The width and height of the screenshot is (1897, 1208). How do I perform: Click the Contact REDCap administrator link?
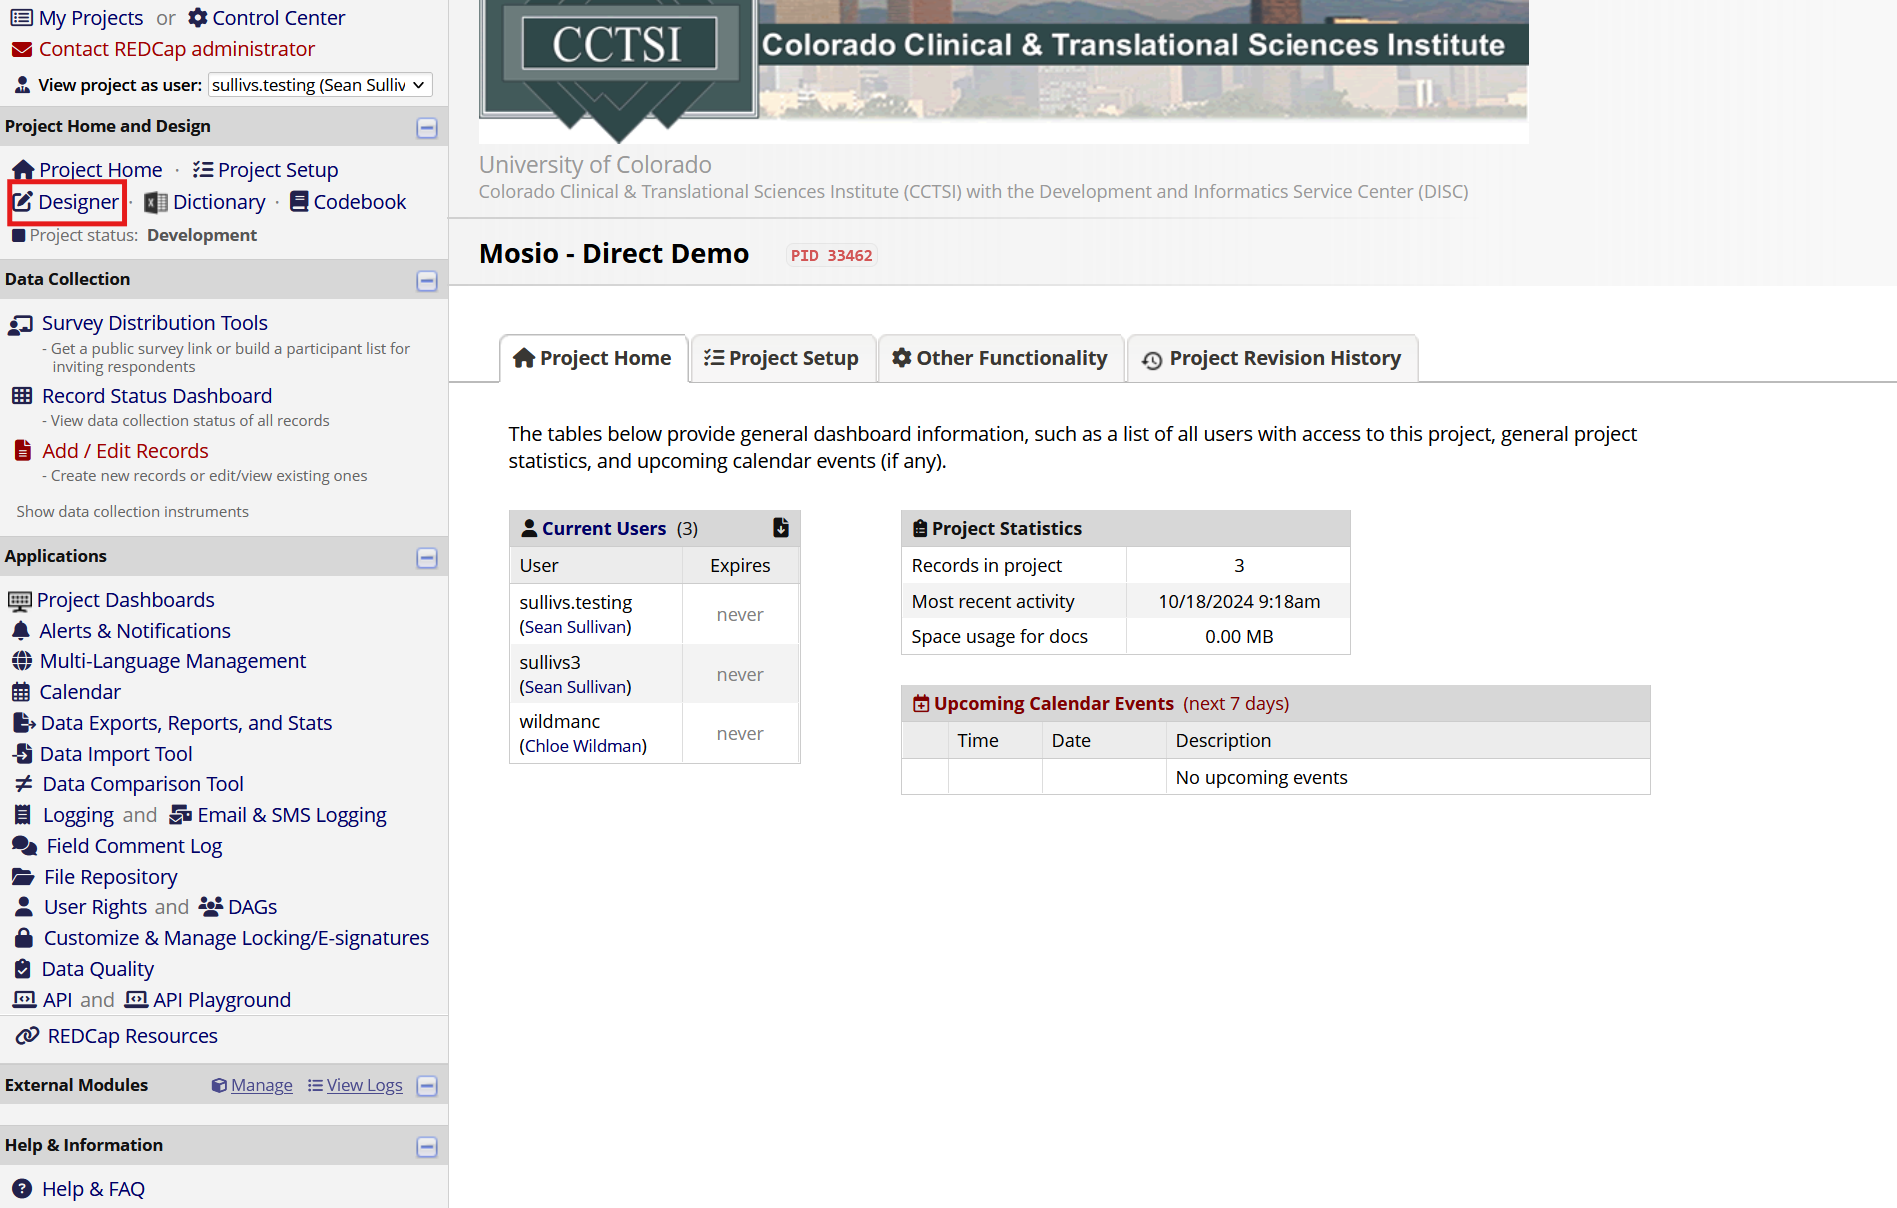pos(177,49)
